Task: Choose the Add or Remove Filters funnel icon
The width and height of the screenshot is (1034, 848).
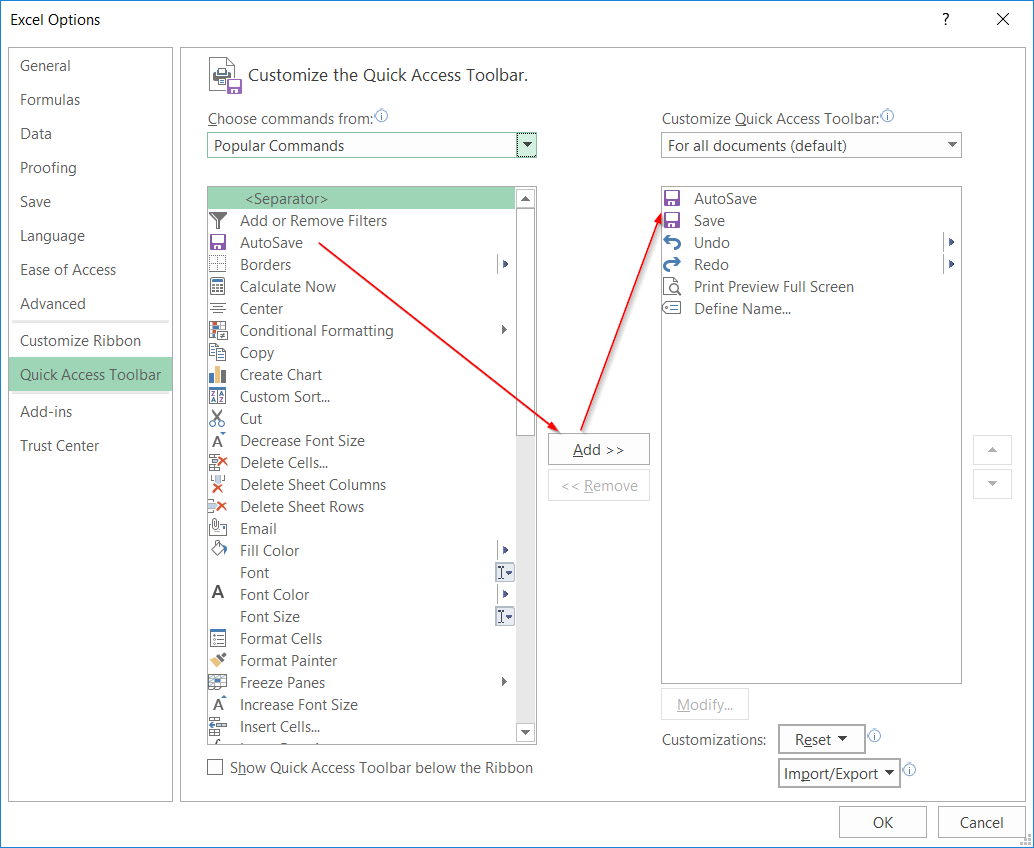Action: pyautogui.click(x=218, y=221)
